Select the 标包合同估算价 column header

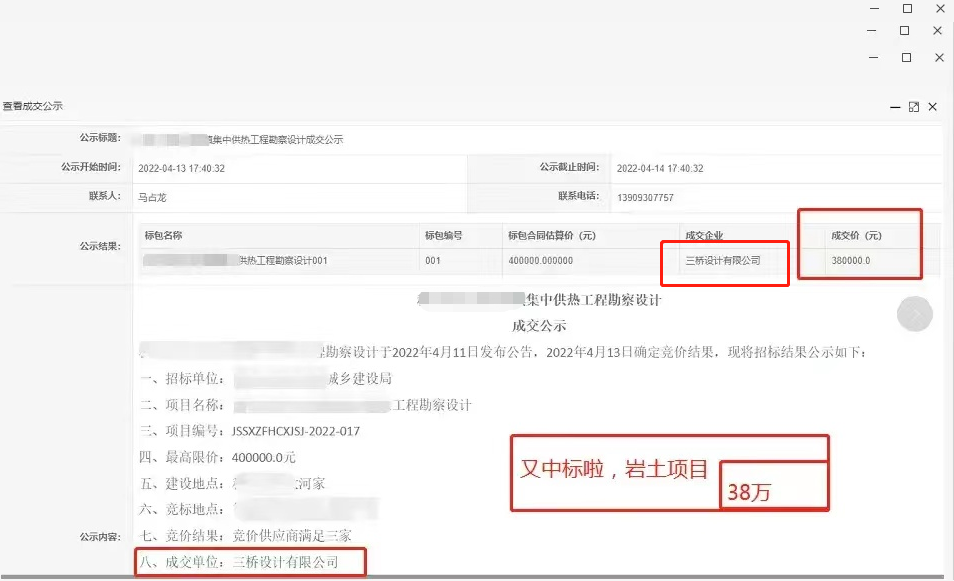pyautogui.click(x=552, y=236)
